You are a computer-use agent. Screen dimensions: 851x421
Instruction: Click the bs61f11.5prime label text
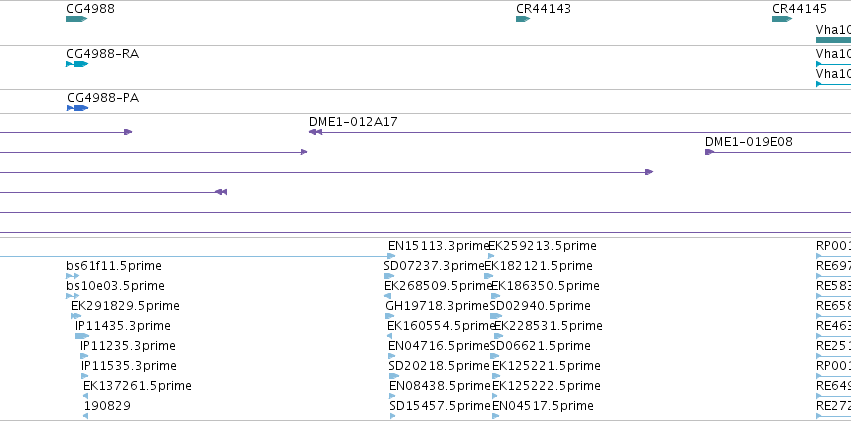[114, 266]
